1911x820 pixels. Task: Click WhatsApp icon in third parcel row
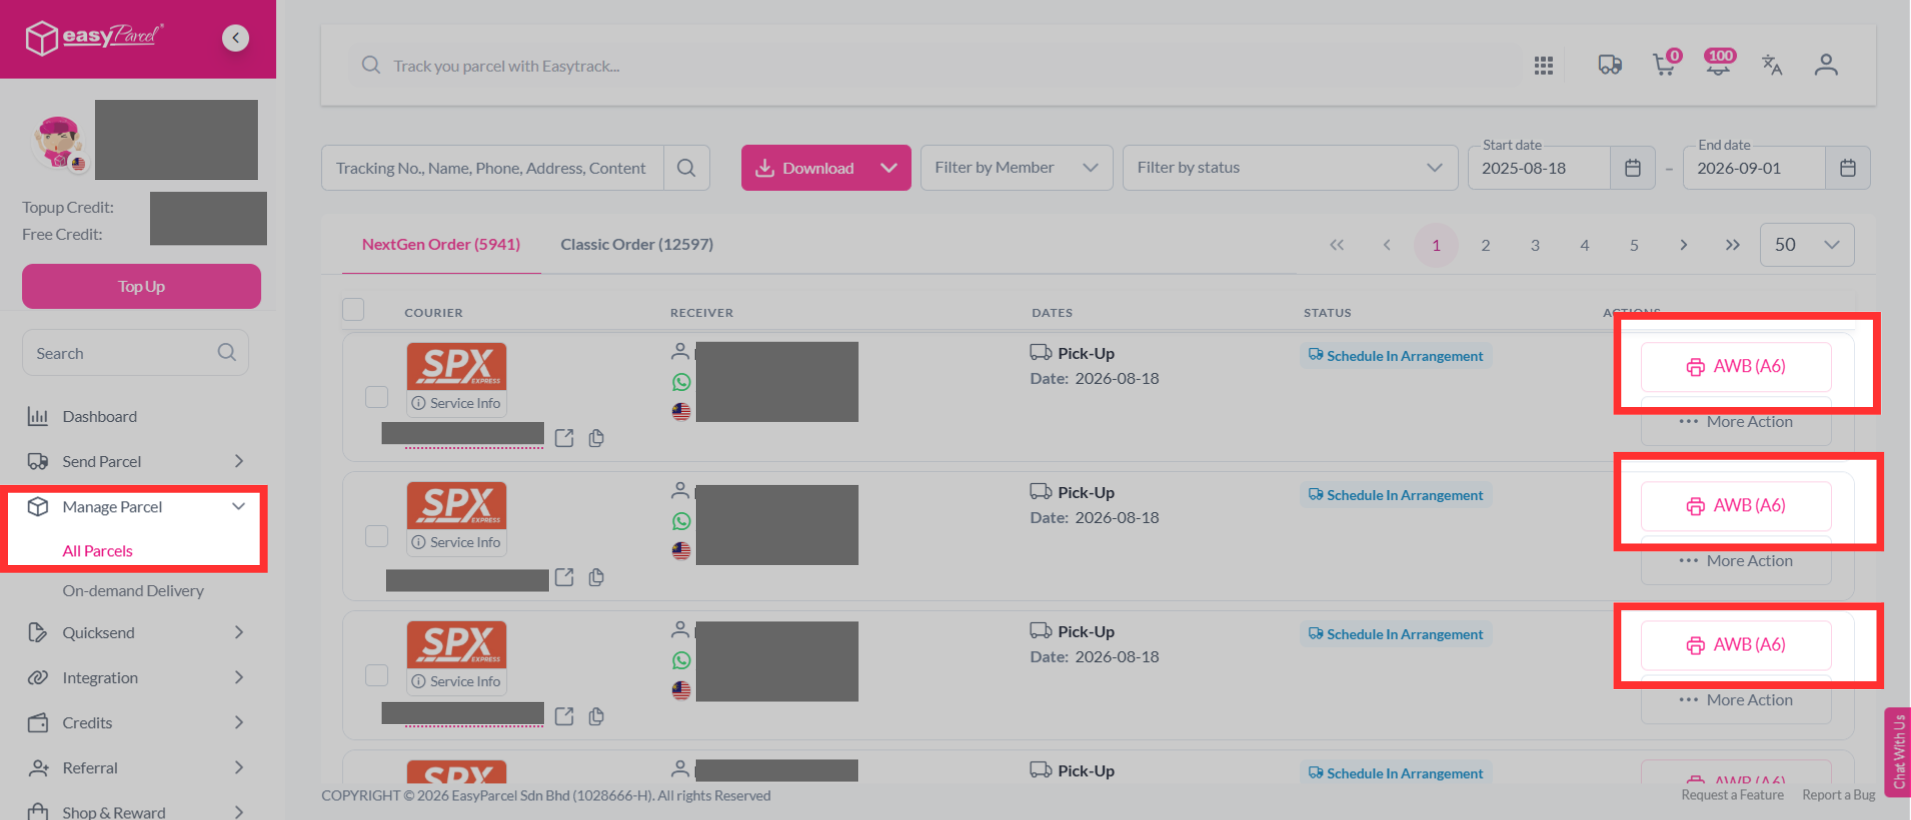pyautogui.click(x=681, y=660)
